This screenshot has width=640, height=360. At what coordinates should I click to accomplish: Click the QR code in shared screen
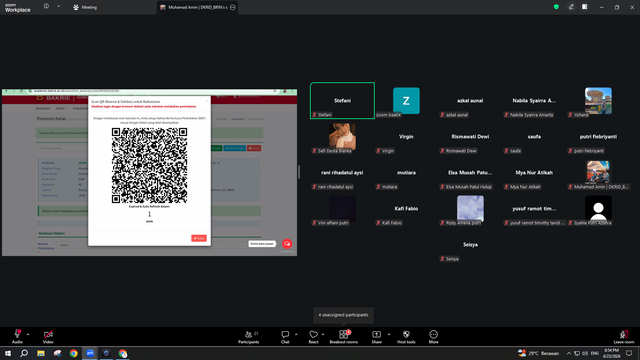tap(149, 165)
